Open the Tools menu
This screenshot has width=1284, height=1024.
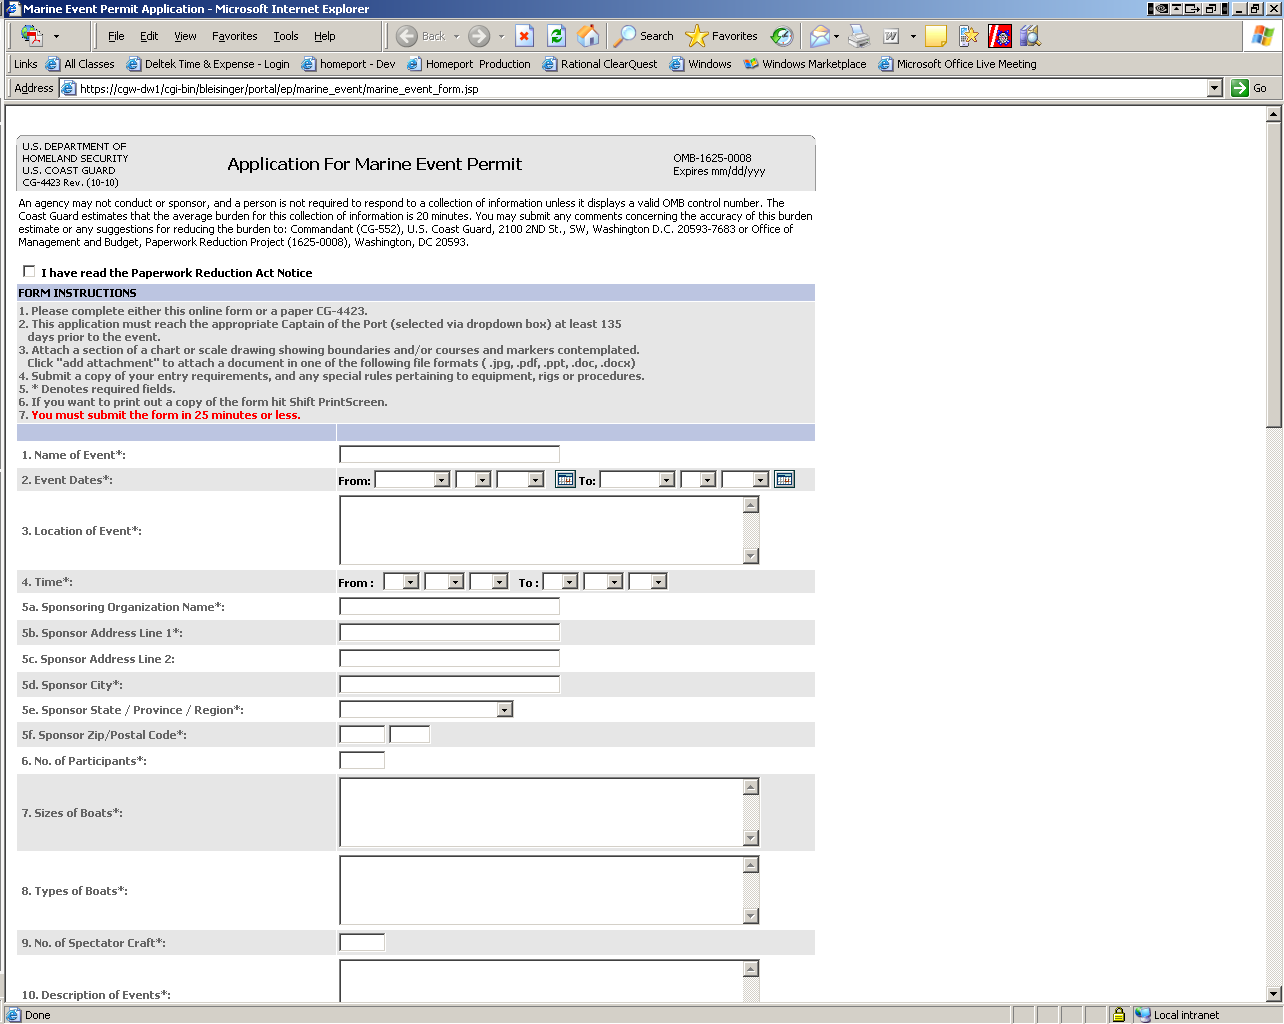286,36
